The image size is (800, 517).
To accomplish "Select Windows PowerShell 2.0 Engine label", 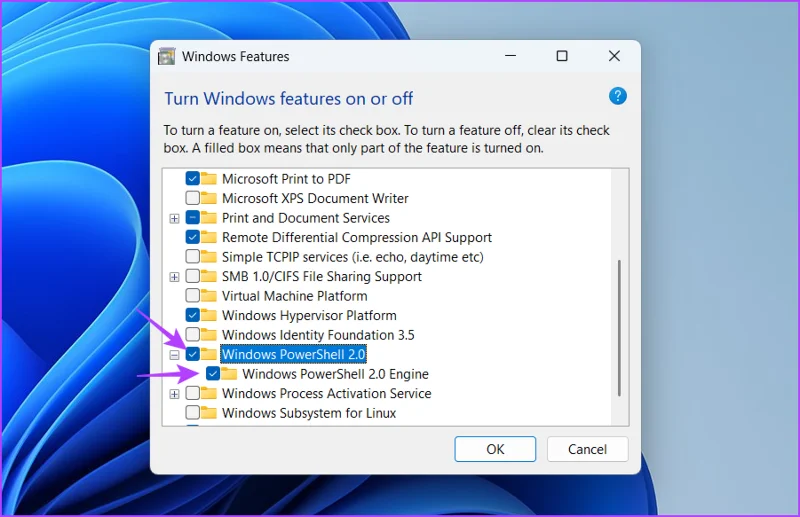I will (x=335, y=374).
